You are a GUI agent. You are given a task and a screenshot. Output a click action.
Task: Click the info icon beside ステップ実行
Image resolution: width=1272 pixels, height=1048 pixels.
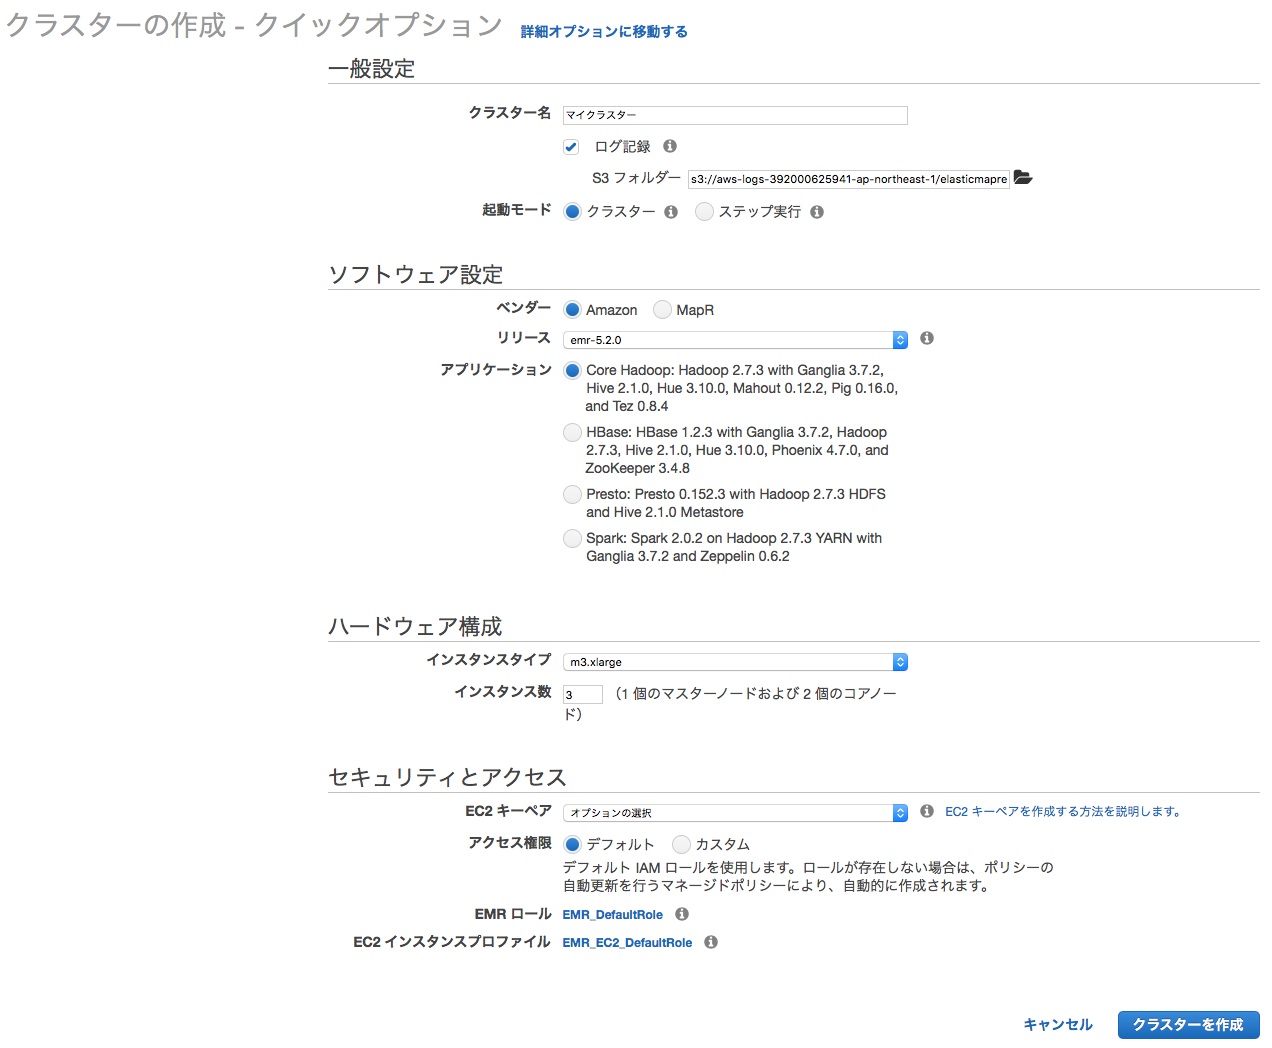pyautogui.click(x=817, y=212)
